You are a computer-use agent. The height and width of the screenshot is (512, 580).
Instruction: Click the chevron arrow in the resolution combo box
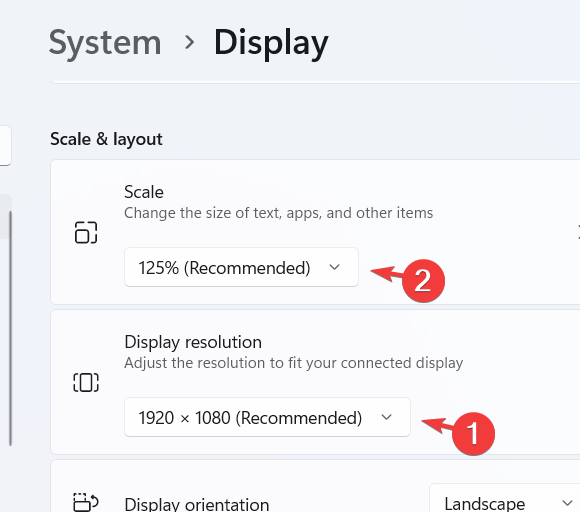coord(387,417)
